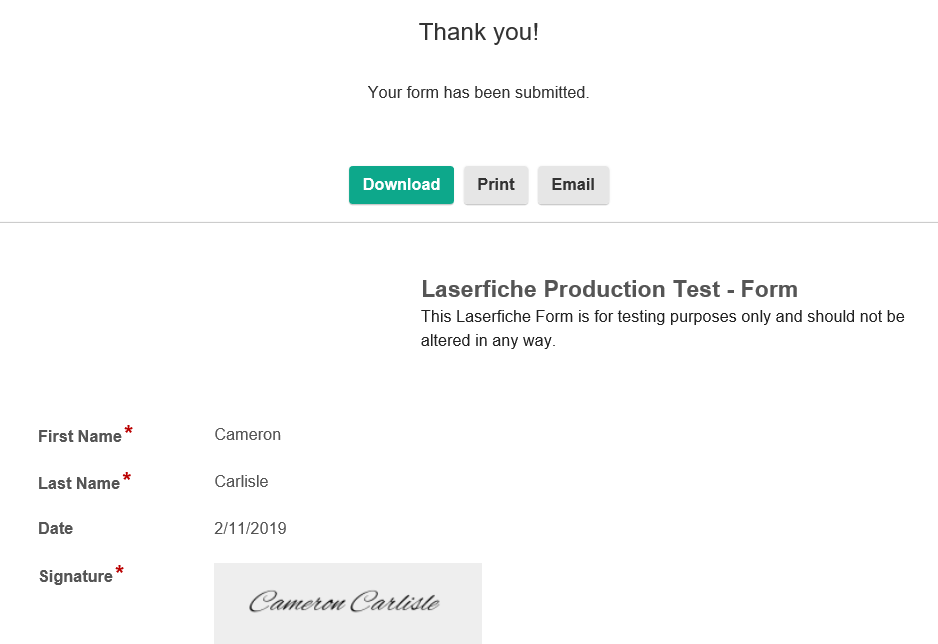Click the Email button
938x644 pixels.
pos(573,185)
